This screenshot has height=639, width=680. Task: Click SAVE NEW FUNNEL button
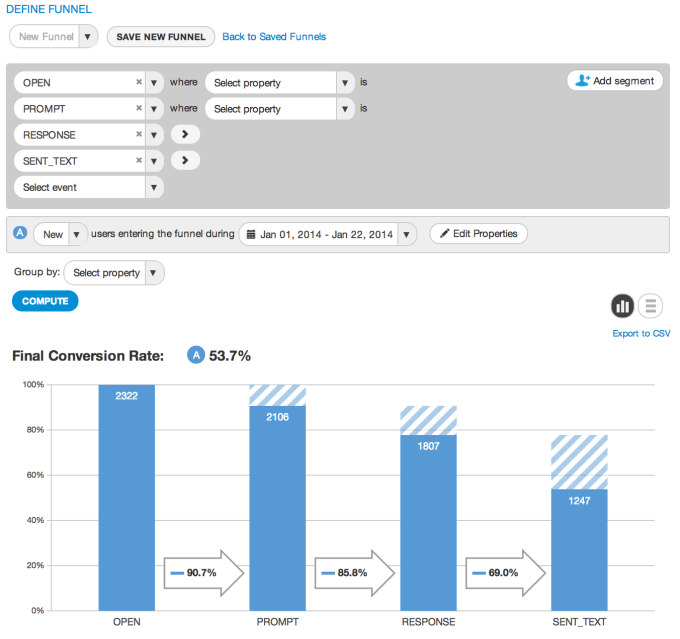(x=161, y=37)
